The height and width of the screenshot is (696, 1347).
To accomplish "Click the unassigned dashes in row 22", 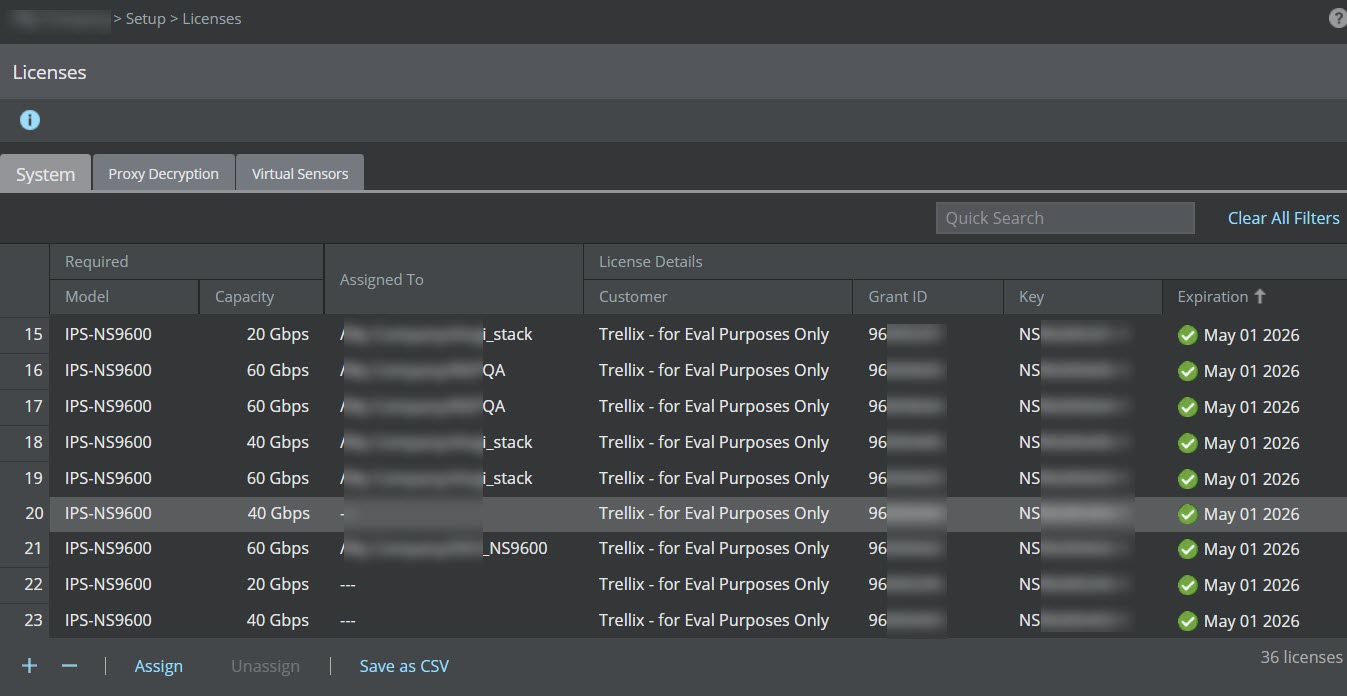I will coord(348,584).
